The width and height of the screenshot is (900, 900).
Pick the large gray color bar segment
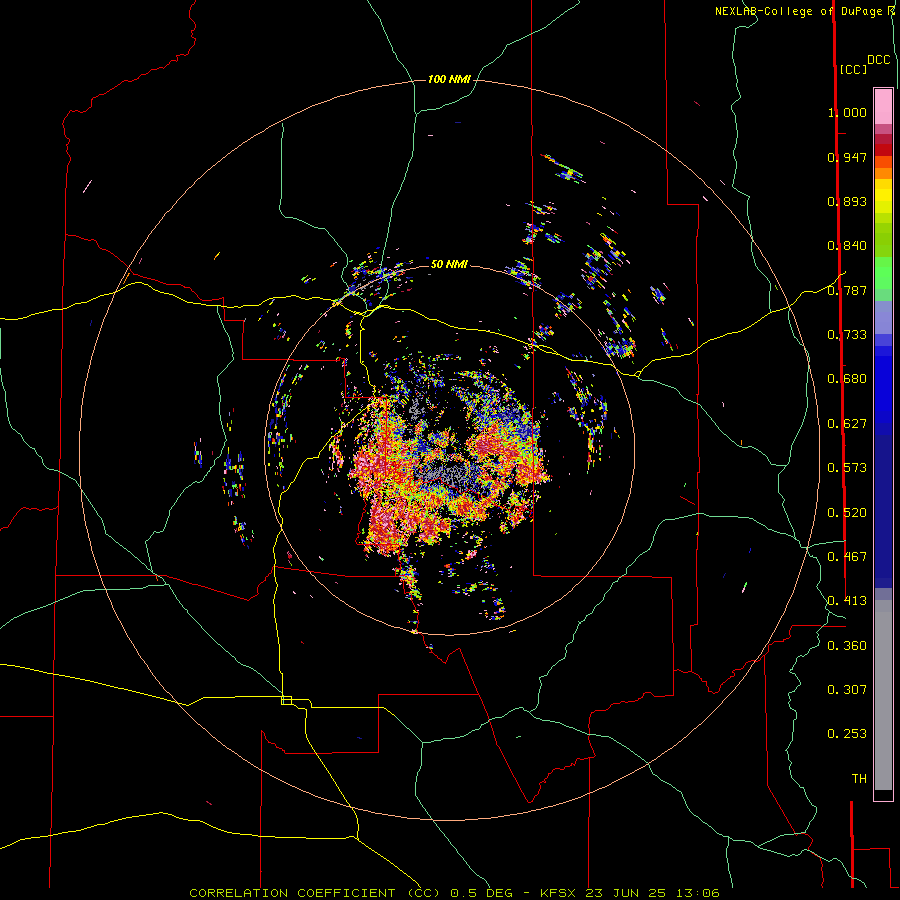click(883, 695)
